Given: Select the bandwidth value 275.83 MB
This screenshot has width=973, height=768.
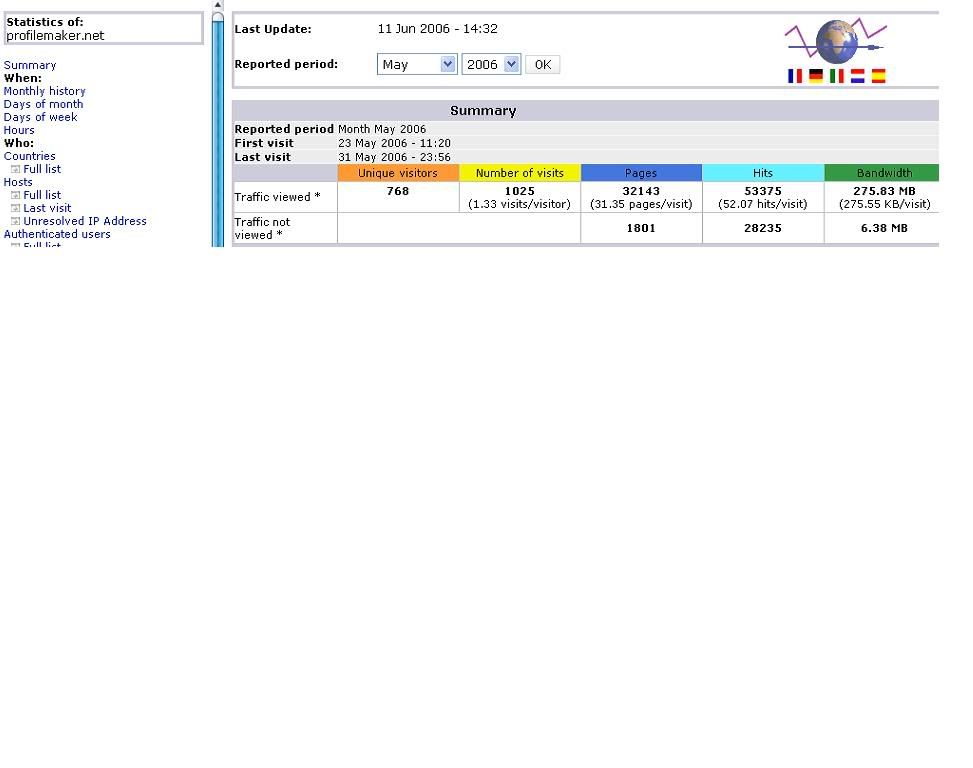Looking at the screenshot, I should click(x=884, y=191).
